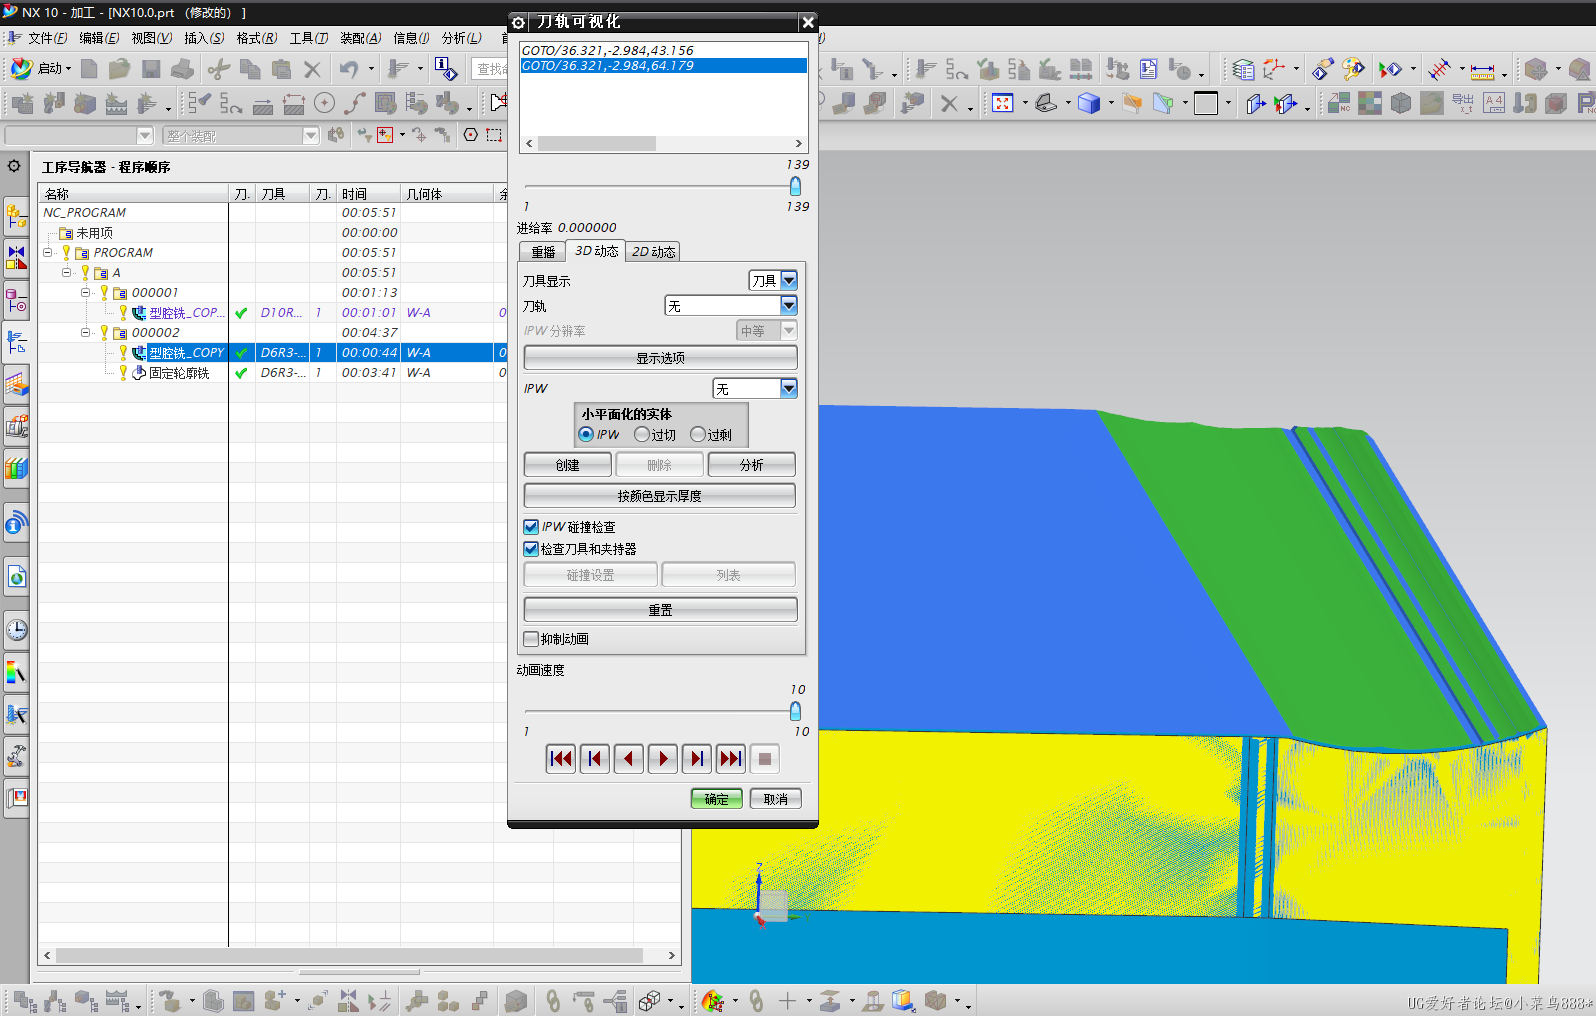
Task: Collapse the 000001 tree node
Action: pyautogui.click(x=85, y=293)
